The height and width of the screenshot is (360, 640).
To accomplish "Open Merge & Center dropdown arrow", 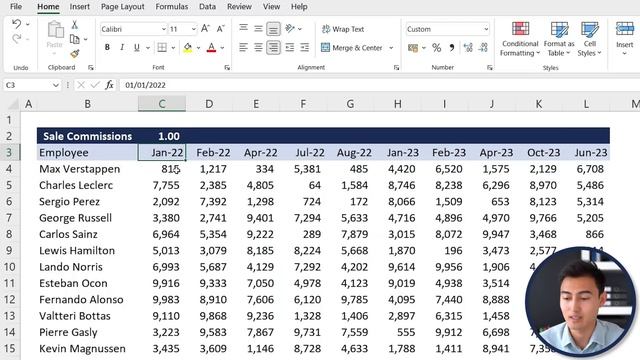I will tap(391, 48).
